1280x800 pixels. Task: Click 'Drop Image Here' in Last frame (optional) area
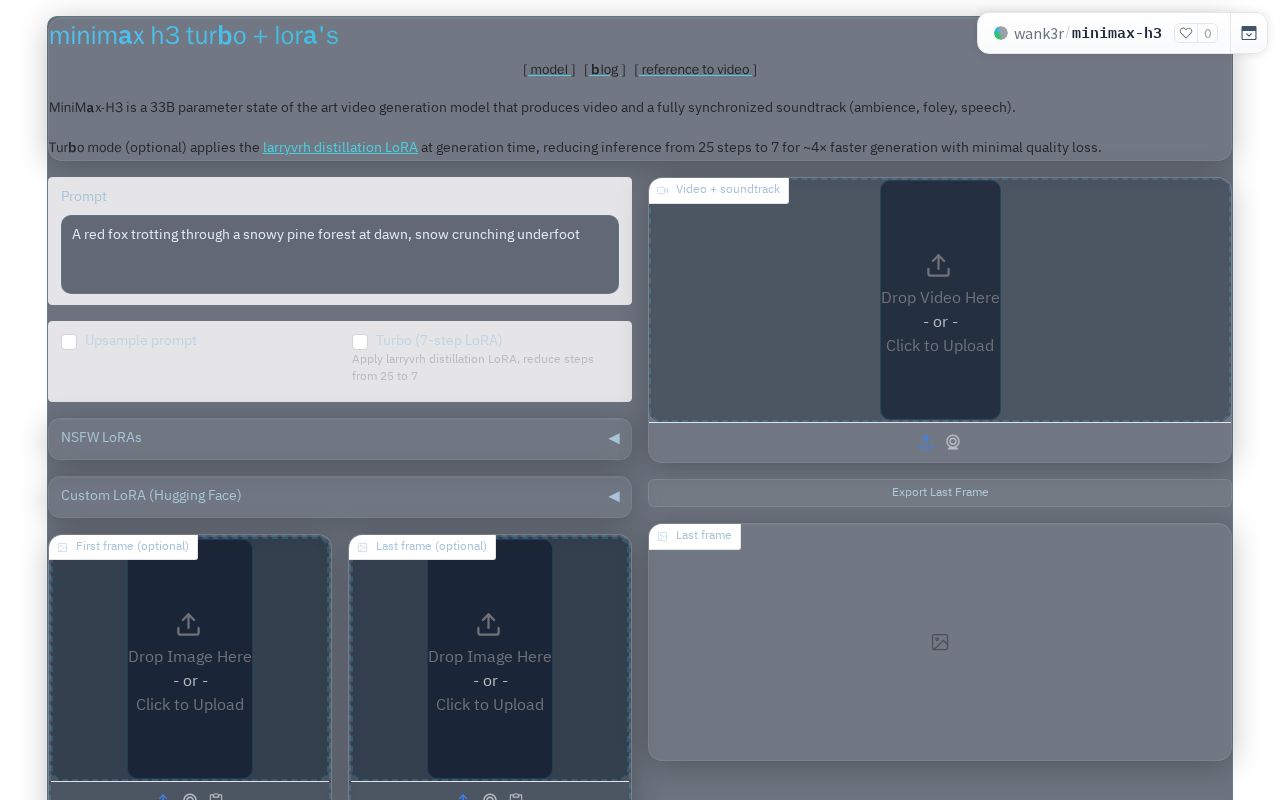click(490, 656)
